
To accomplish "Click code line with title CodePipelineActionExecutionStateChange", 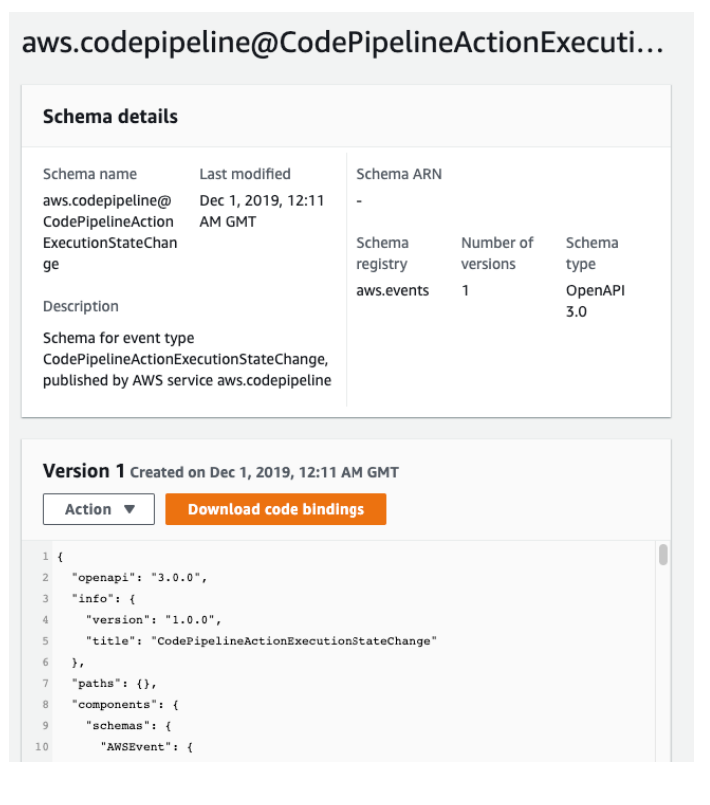I will tap(261, 641).
